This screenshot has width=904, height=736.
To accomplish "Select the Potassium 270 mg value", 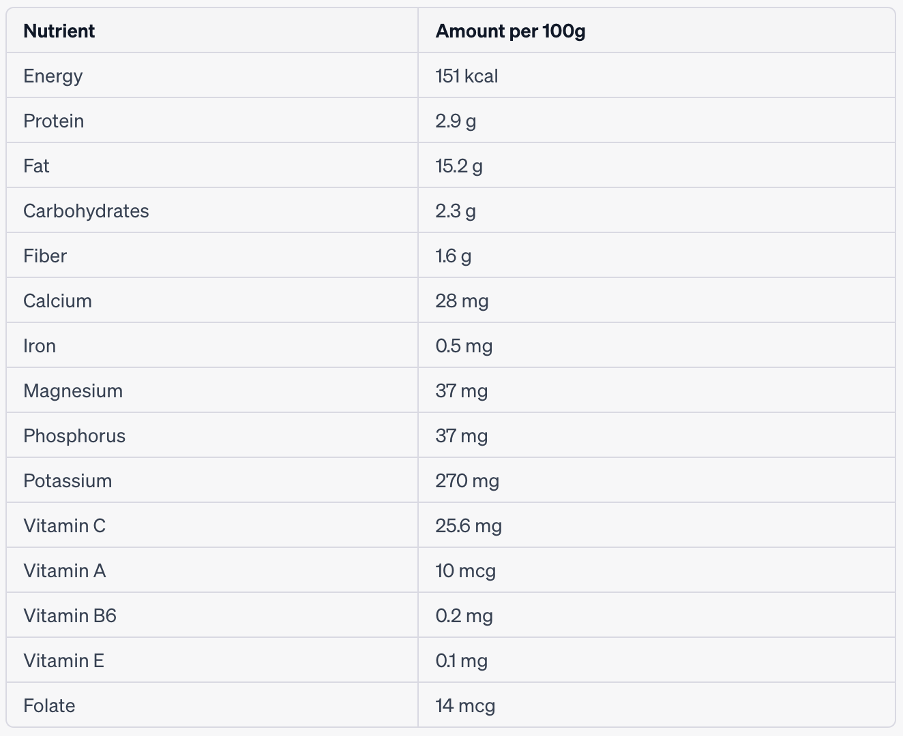I will tap(467, 481).
